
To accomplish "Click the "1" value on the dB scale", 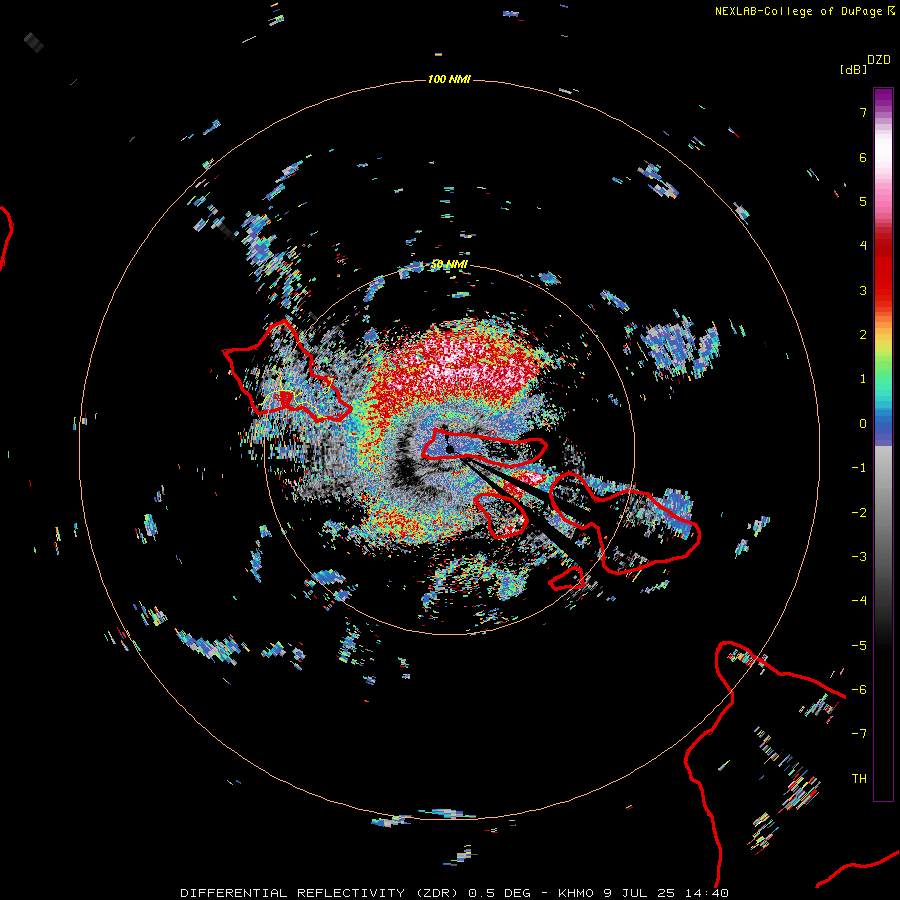I will (863, 379).
